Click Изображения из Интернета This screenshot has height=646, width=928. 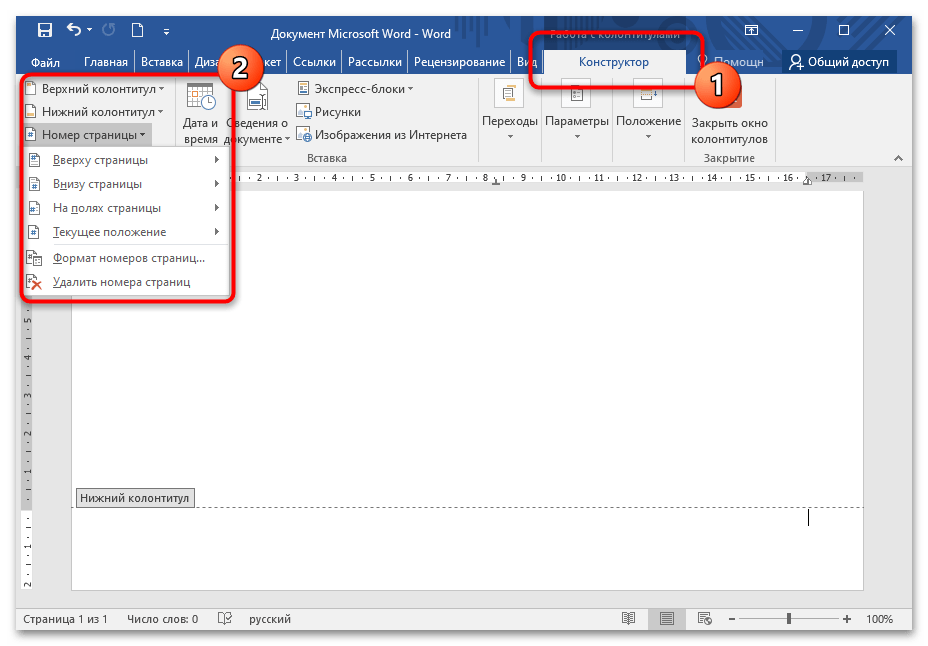coord(382,135)
